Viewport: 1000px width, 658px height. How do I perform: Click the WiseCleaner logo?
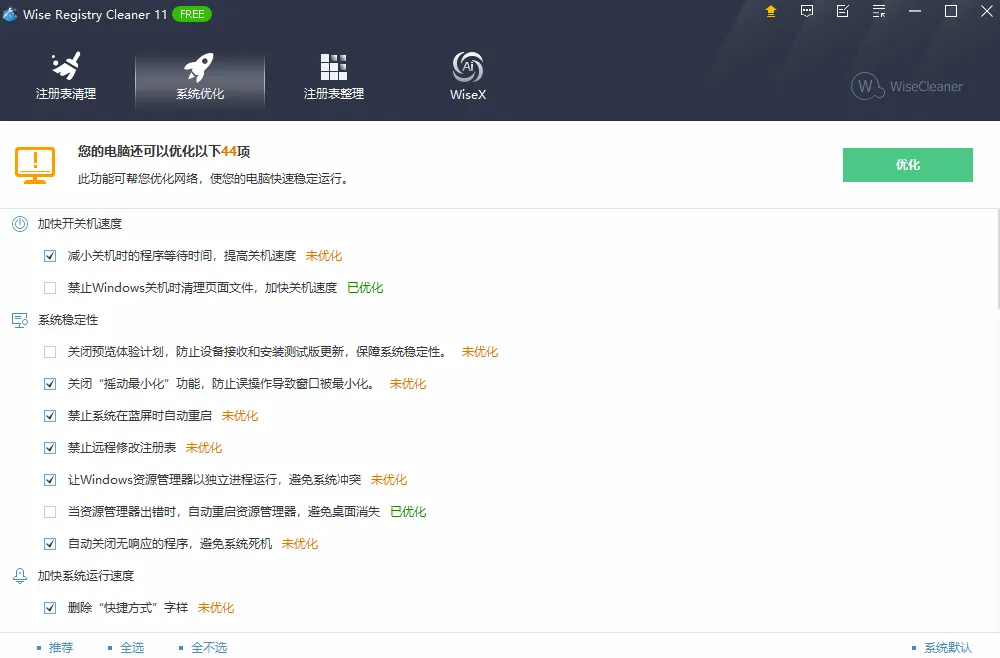coord(906,87)
